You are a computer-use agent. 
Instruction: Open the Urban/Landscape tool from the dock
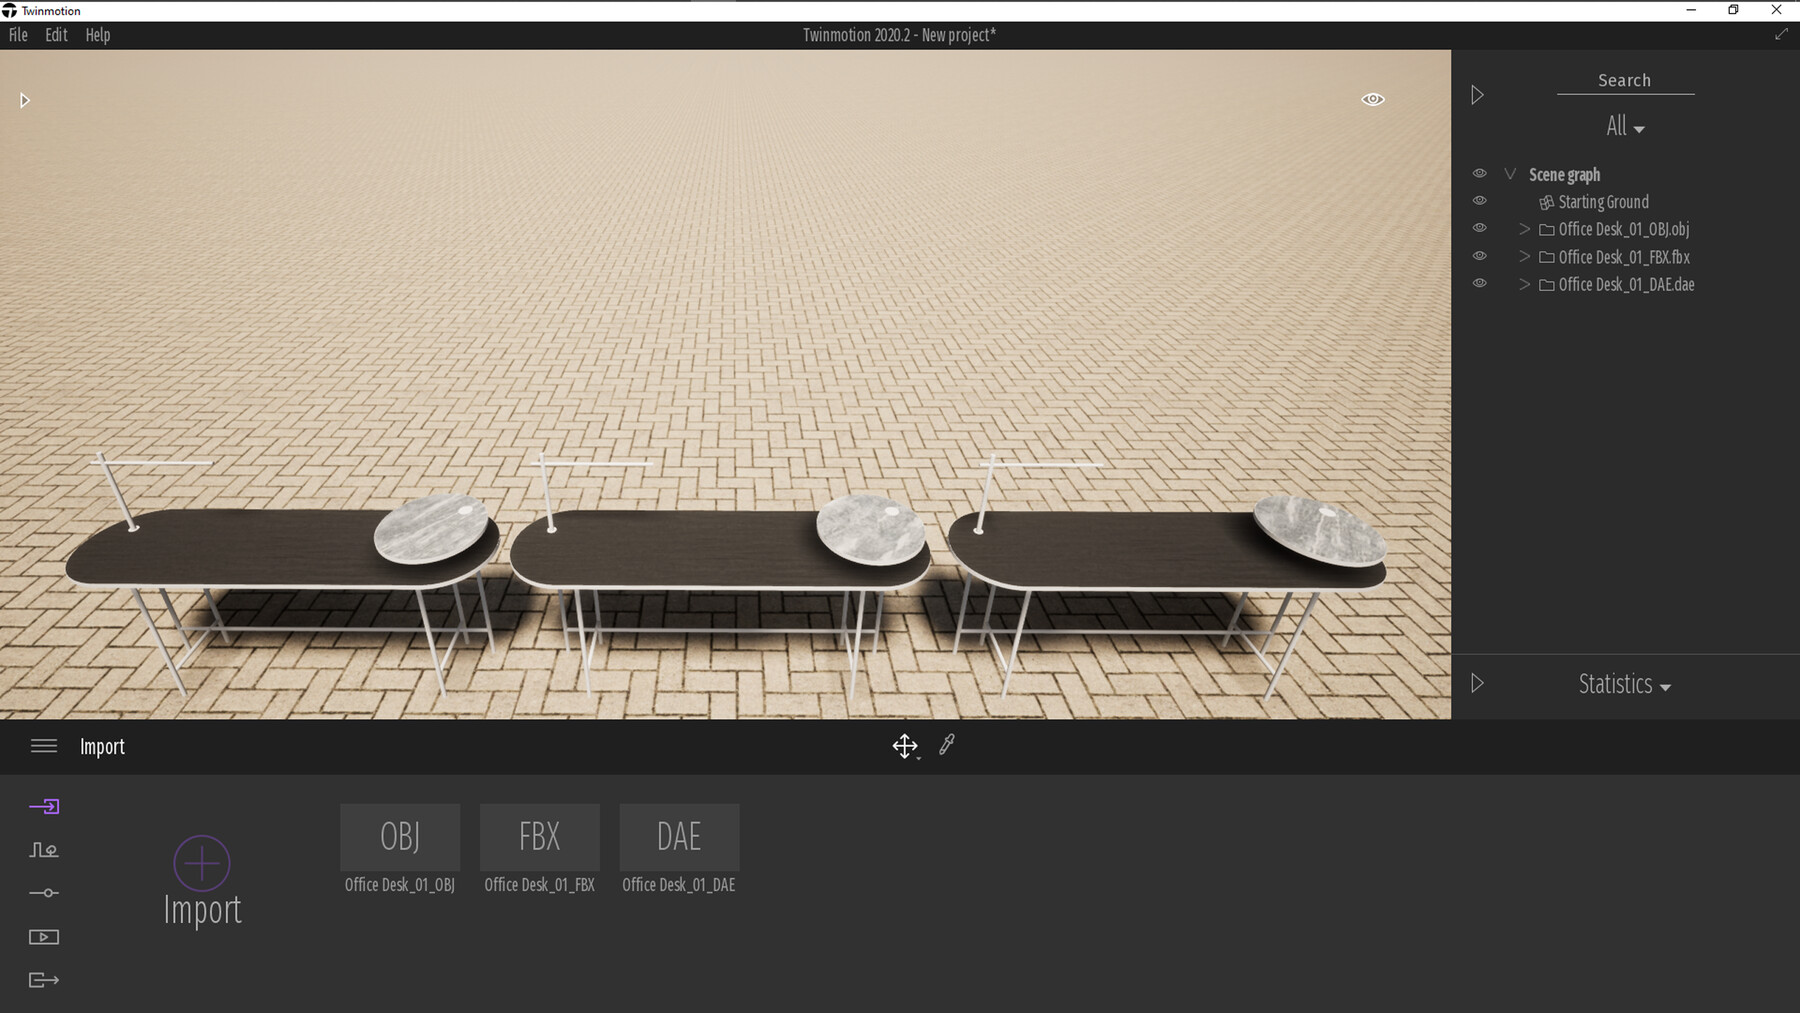tap(44, 849)
